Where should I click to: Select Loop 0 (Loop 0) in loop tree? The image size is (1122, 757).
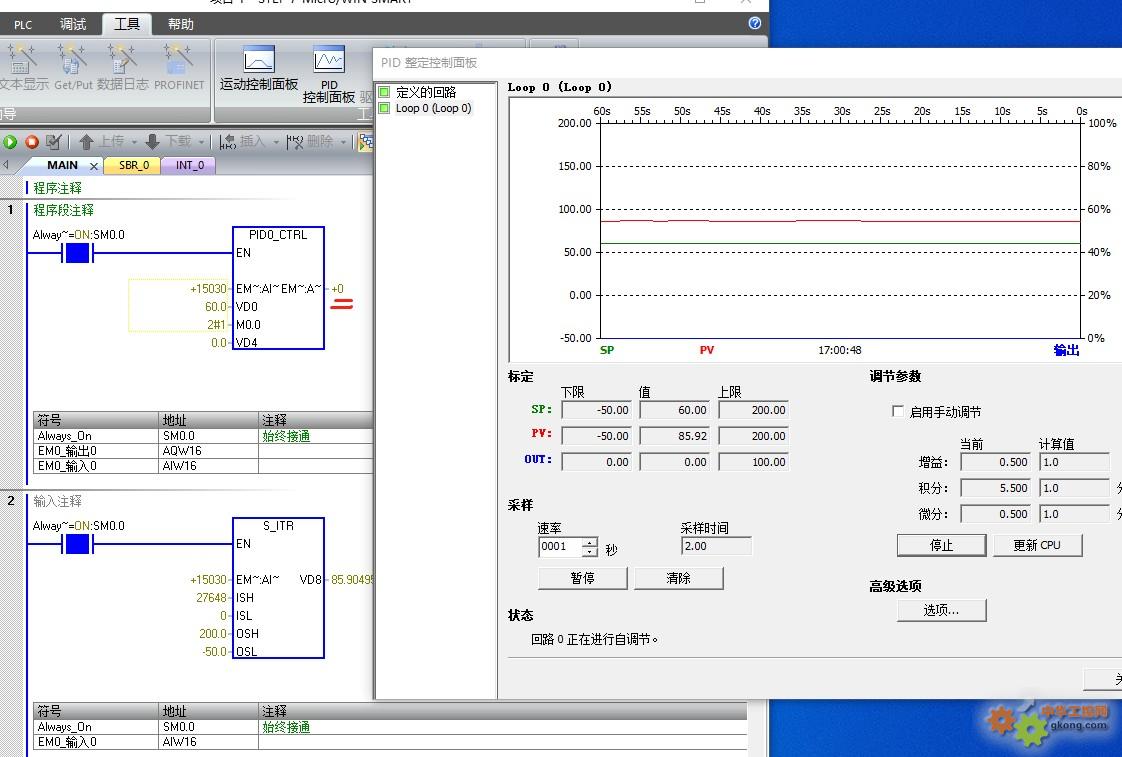pos(433,108)
